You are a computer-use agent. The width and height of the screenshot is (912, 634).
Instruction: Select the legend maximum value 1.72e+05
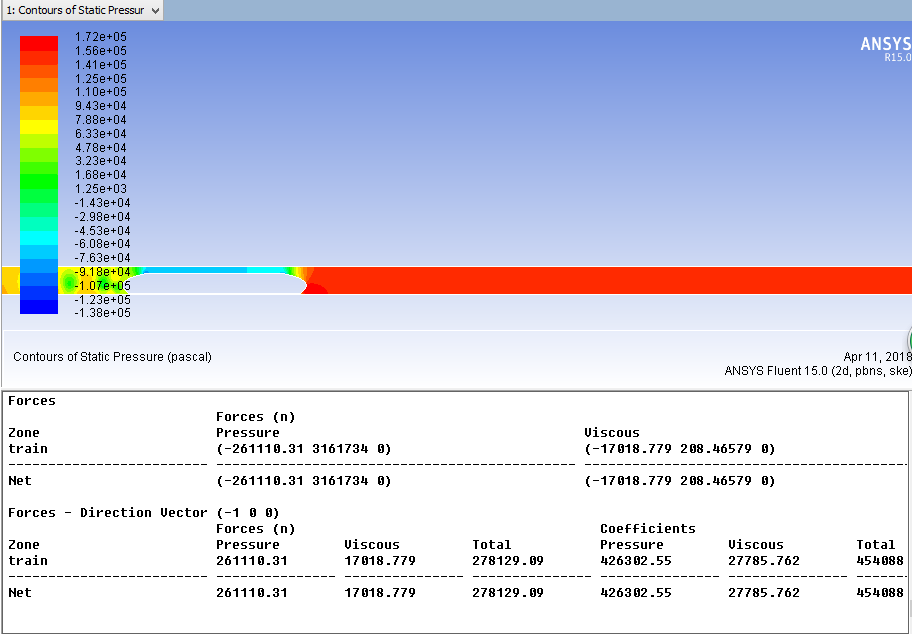click(101, 37)
